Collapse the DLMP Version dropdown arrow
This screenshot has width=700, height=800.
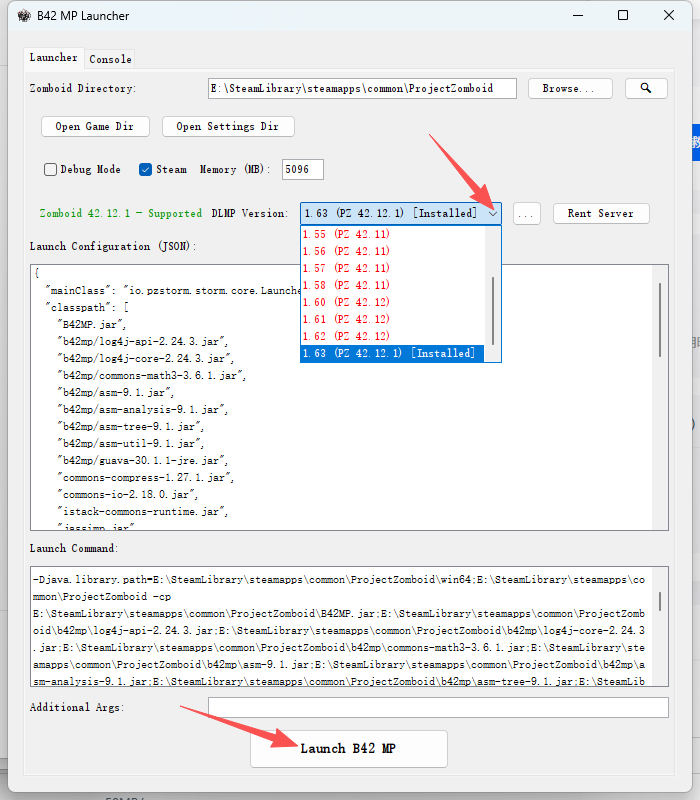[x=492, y=213]
